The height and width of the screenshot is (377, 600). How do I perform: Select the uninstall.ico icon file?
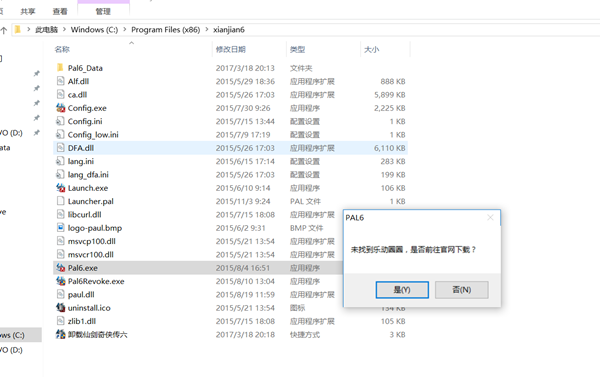pyautogui.click(x=60, y=308)
